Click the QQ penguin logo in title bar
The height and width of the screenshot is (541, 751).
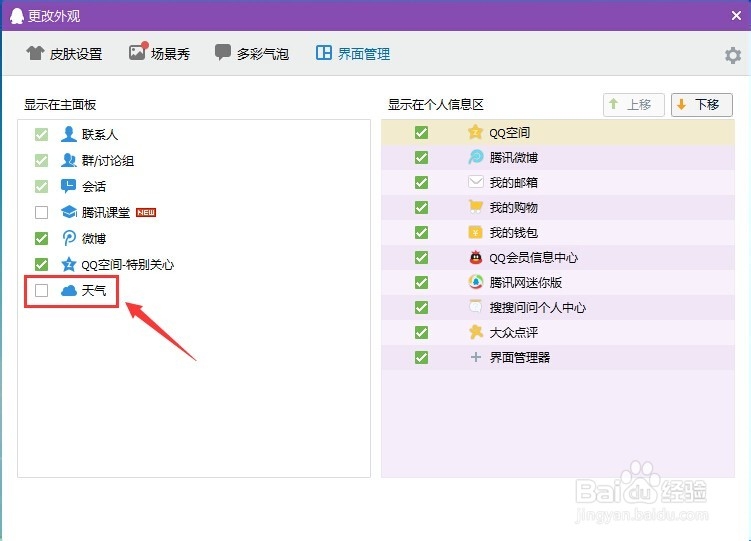(17, 16)
